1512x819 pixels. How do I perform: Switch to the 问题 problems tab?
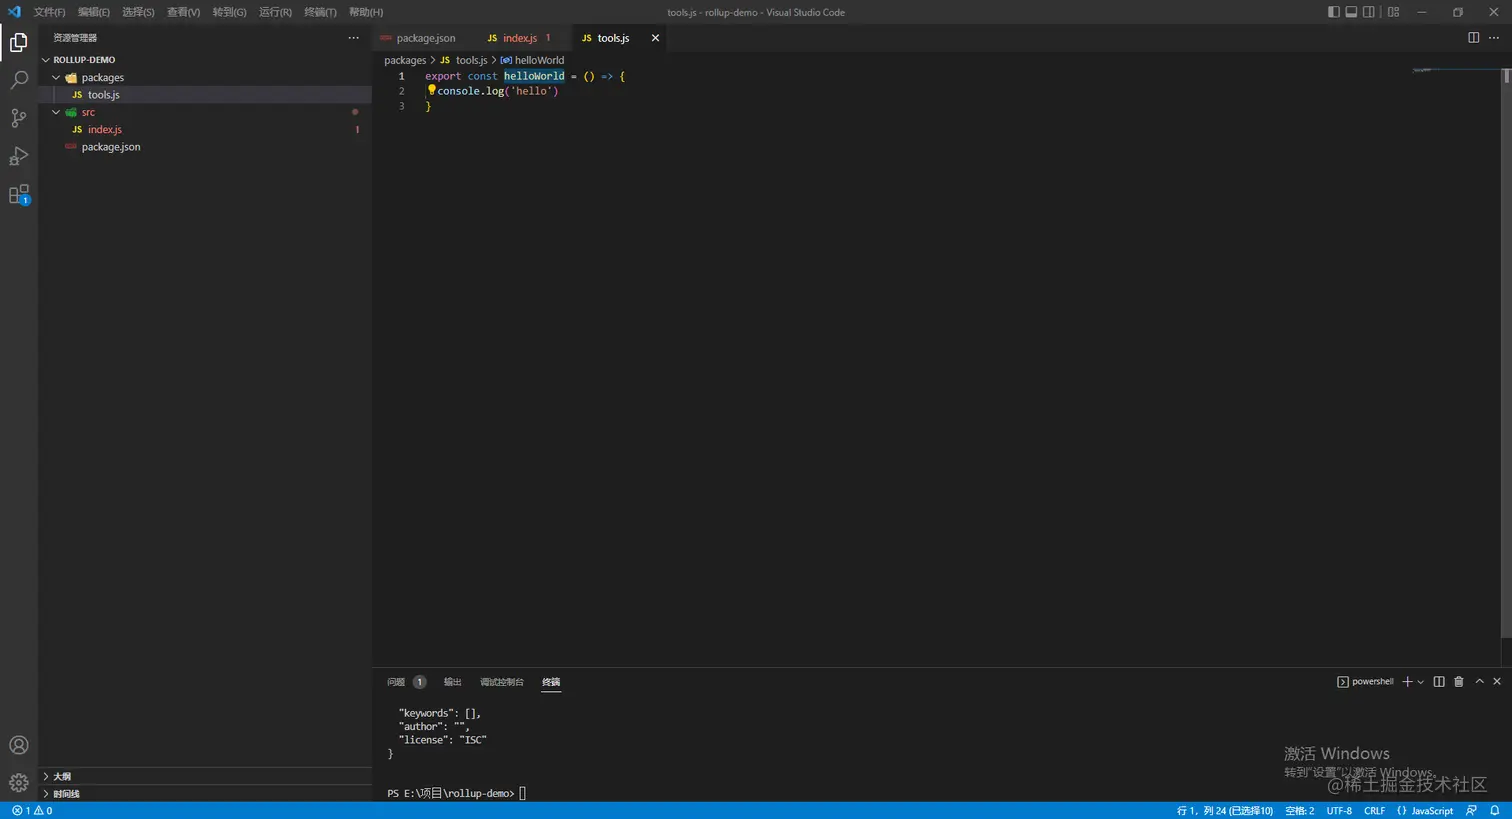(396, 682)
